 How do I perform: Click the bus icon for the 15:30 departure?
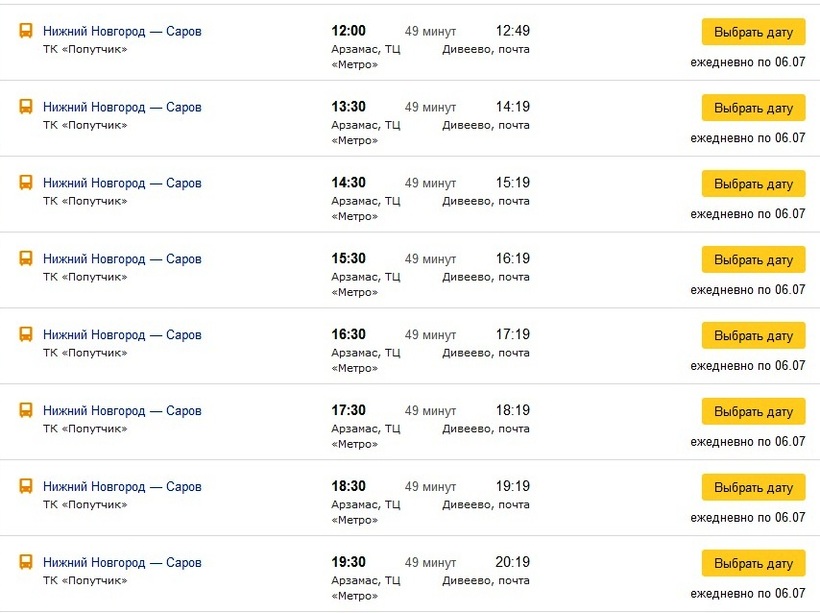point(26,258)
